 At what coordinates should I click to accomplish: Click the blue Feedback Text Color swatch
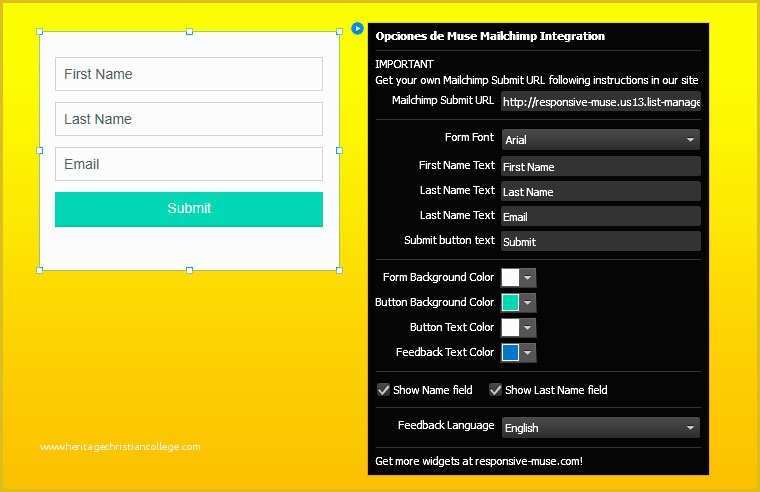coord(510,352)
